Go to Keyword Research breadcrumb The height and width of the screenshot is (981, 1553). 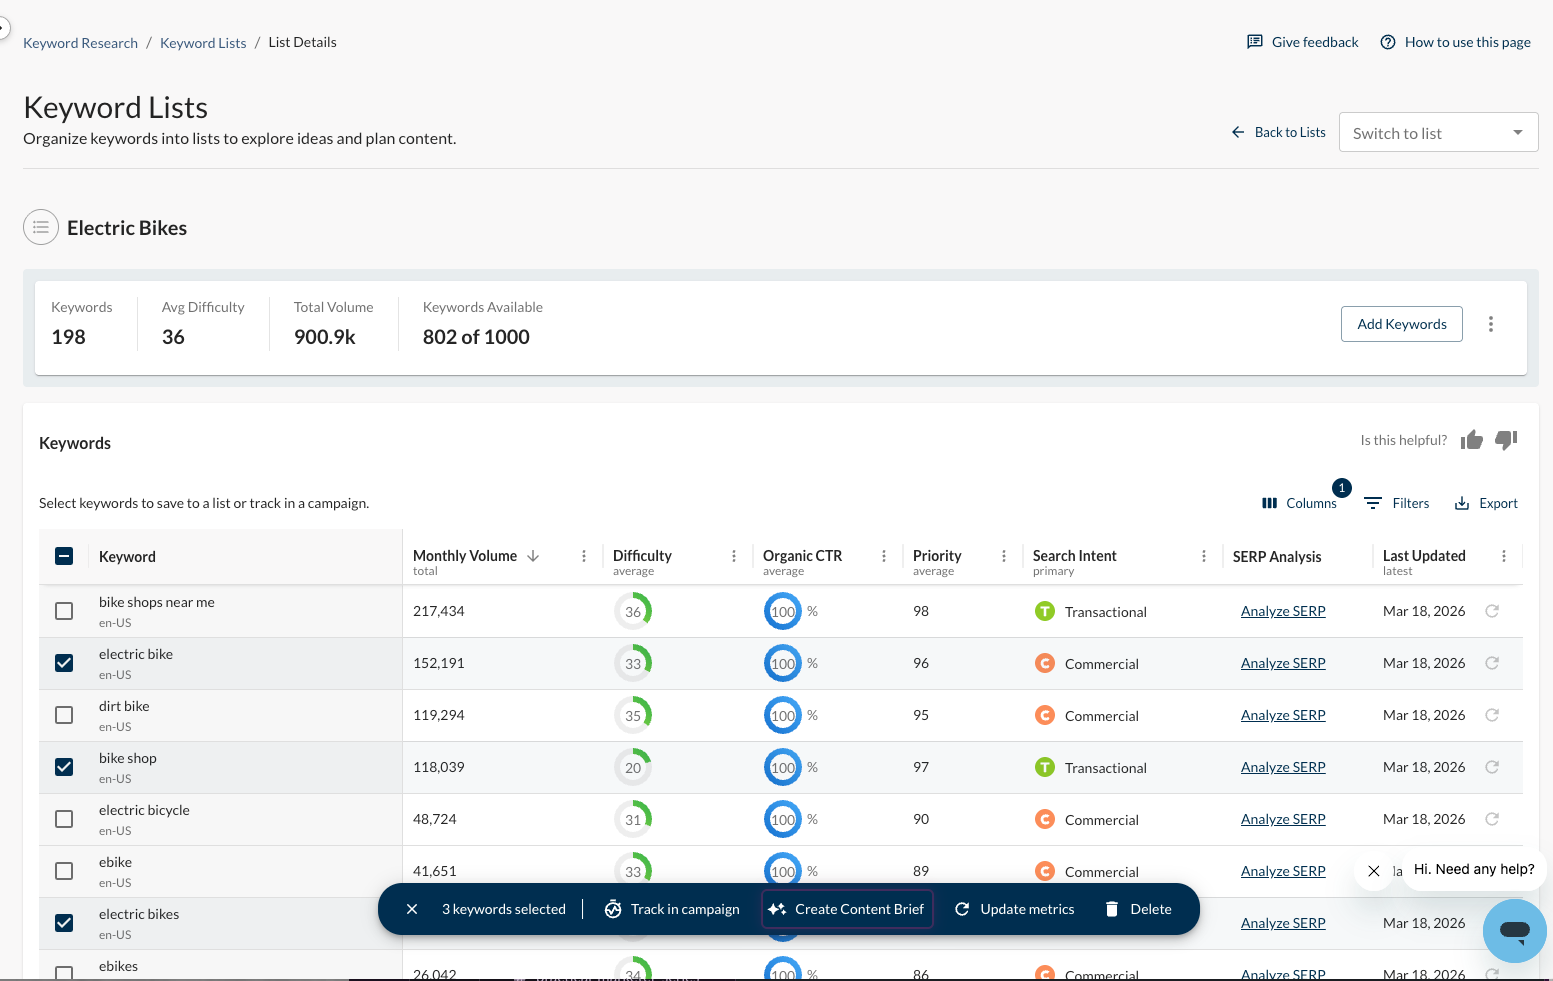[x=80, y=43]
